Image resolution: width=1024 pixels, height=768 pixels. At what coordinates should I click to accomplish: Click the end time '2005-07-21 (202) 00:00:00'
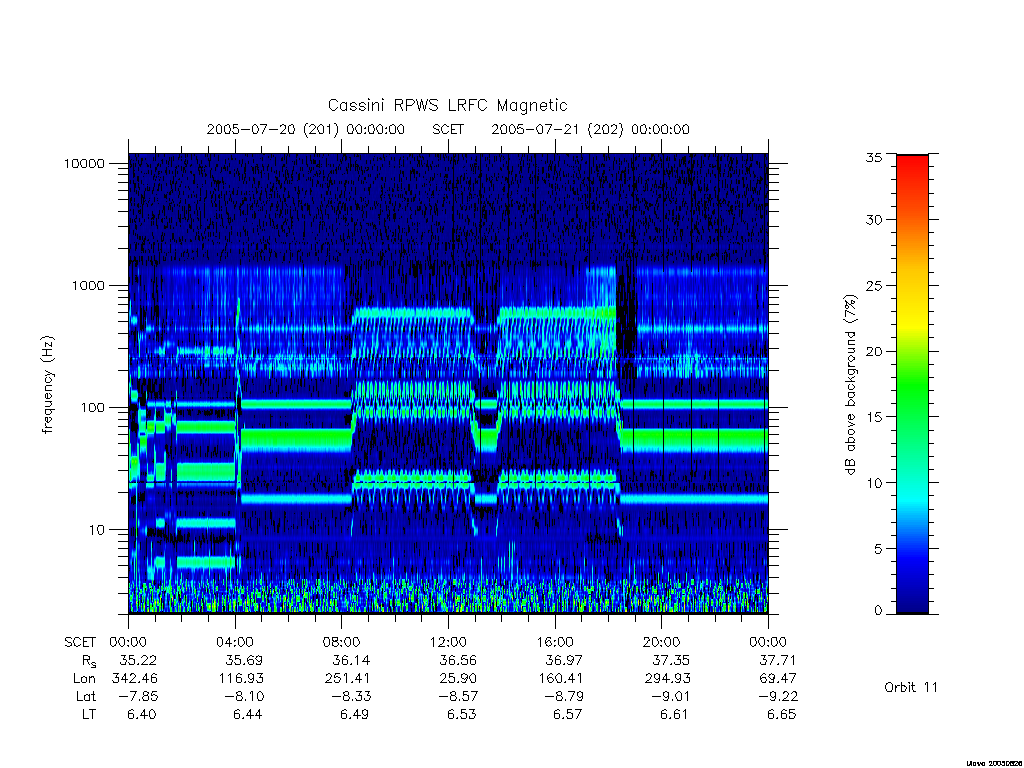click(590, 129)
